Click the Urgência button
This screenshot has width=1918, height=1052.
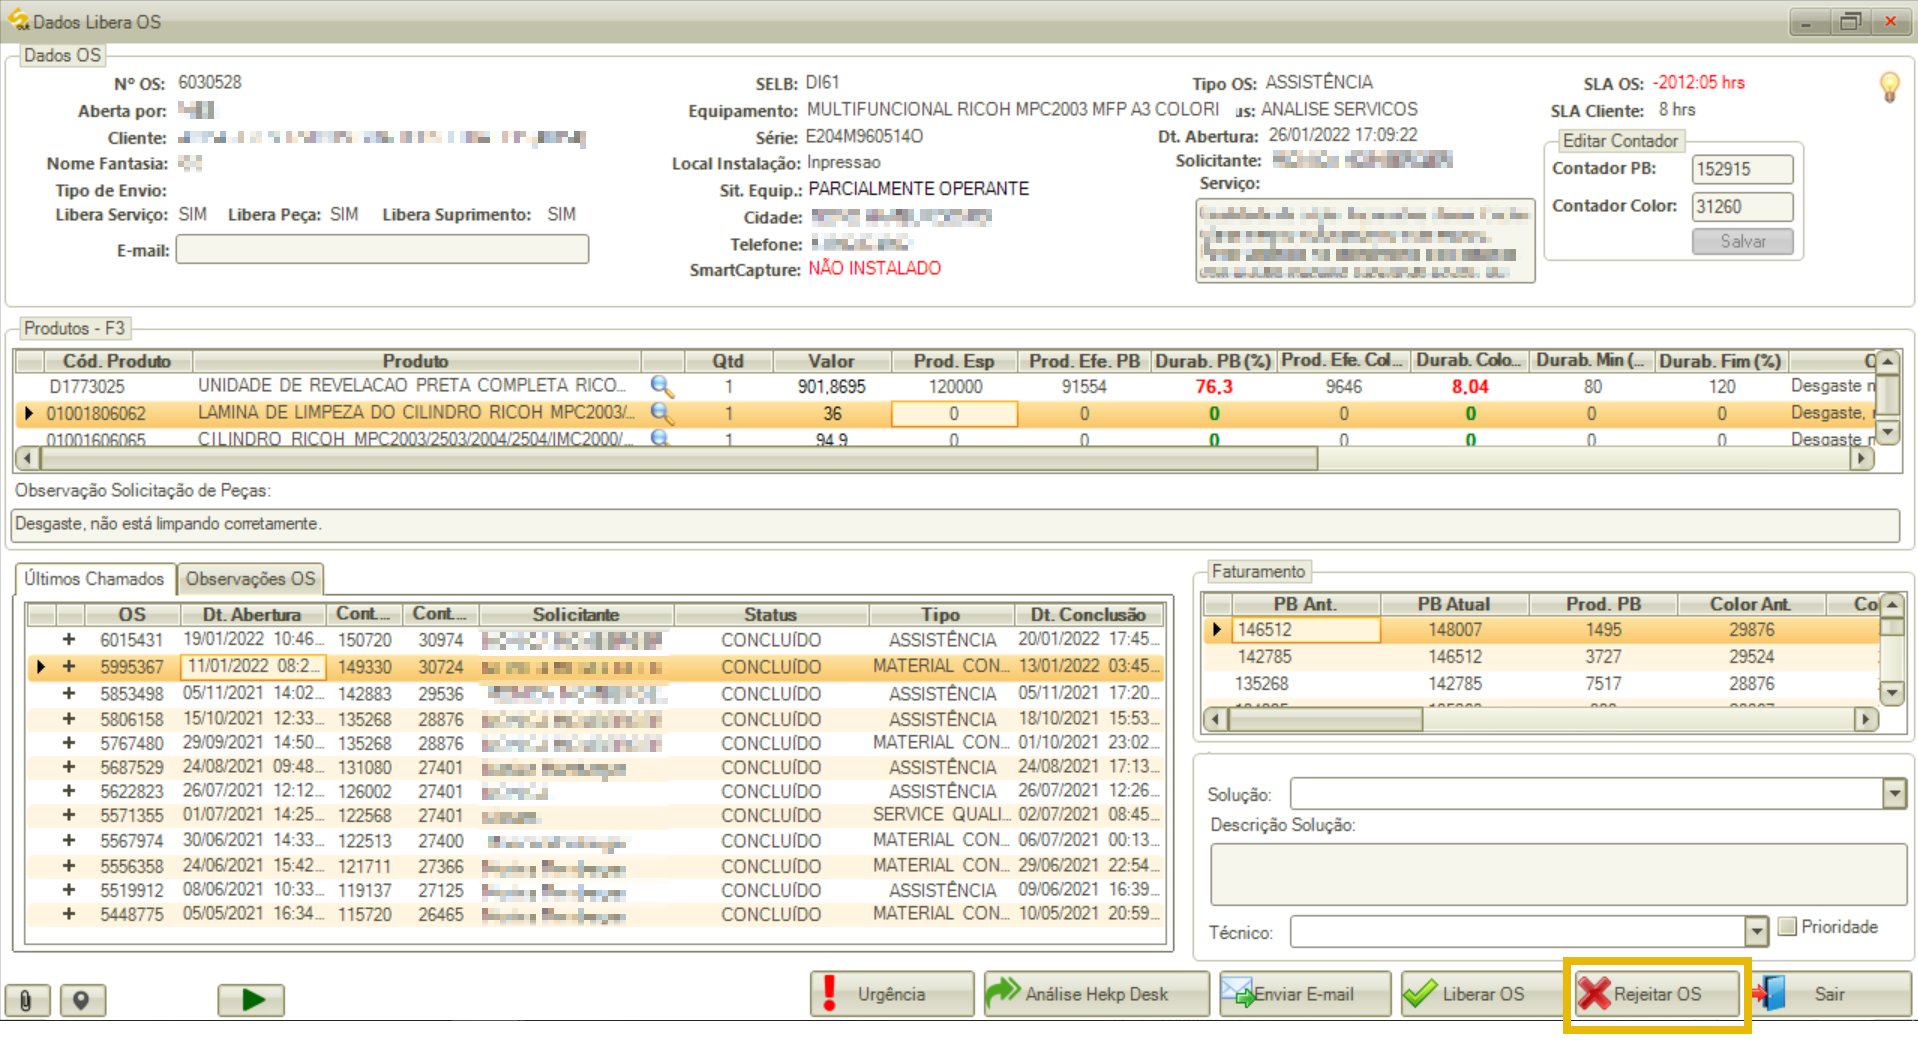891,994
